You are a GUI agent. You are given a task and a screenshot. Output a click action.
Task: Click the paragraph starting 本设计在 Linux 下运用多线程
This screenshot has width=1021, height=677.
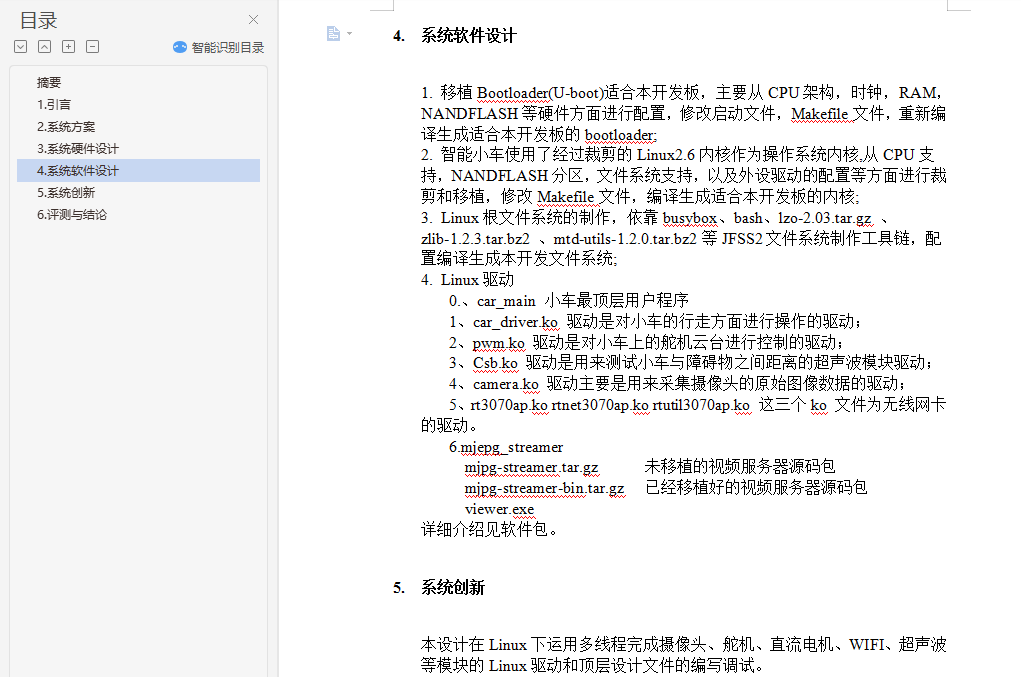pyautogui.click(x=683, y=656)
